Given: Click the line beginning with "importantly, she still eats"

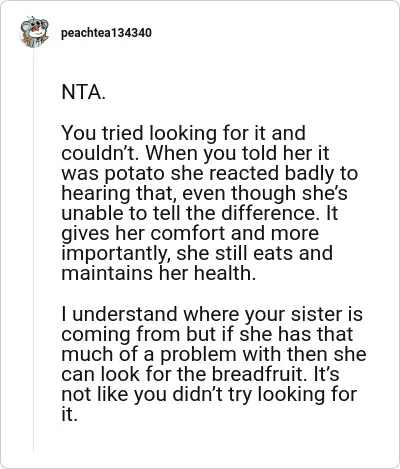Looking at the screenshot, I should 197,253.
